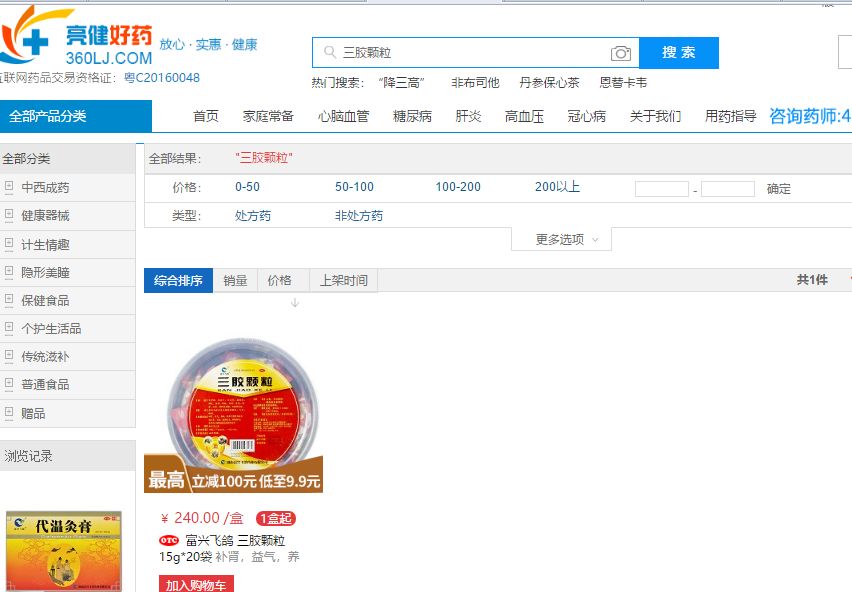Filter price range 100-200
This screenshot has height=592, width=852.
[x=458, y=187]
